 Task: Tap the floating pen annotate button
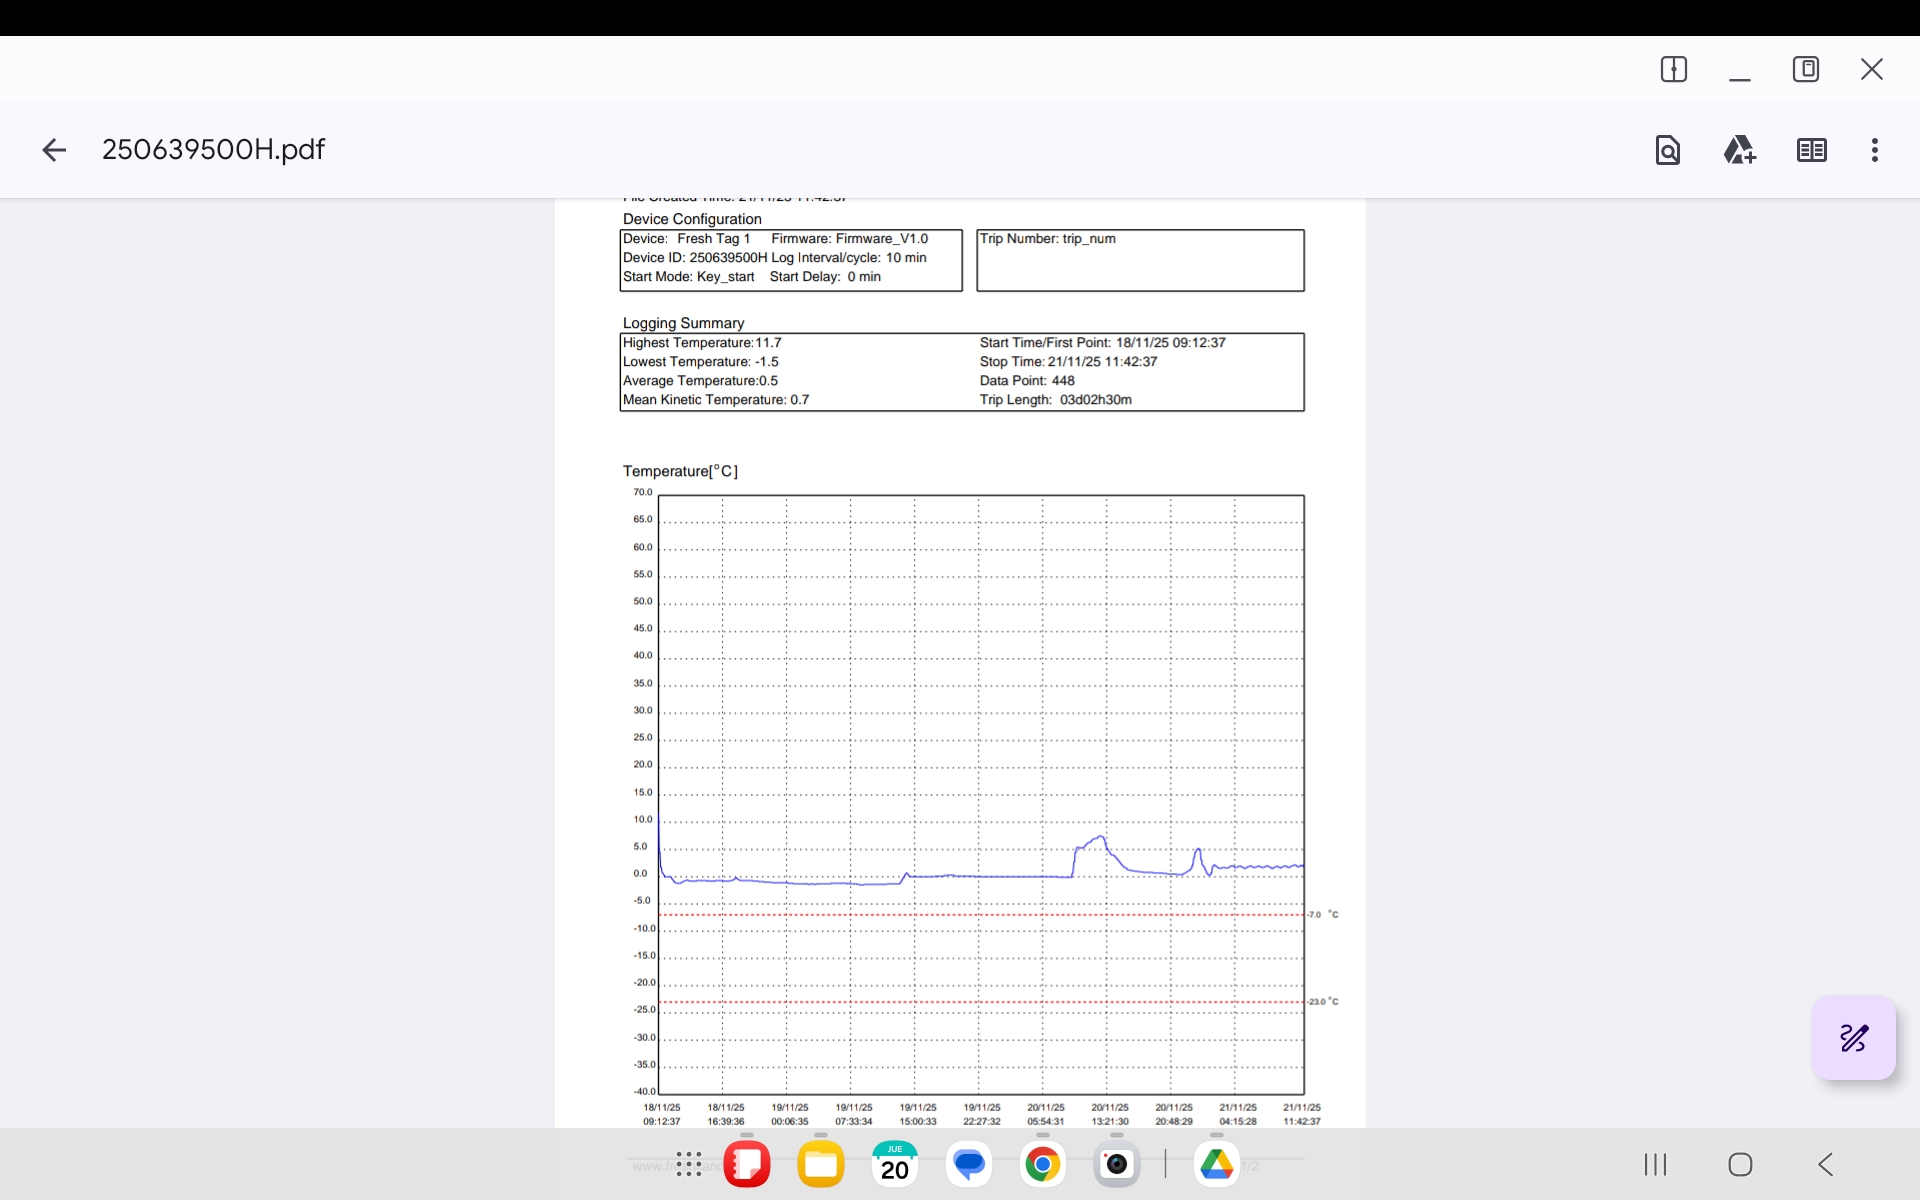pyautogui.click(x=1853, y=1037)
